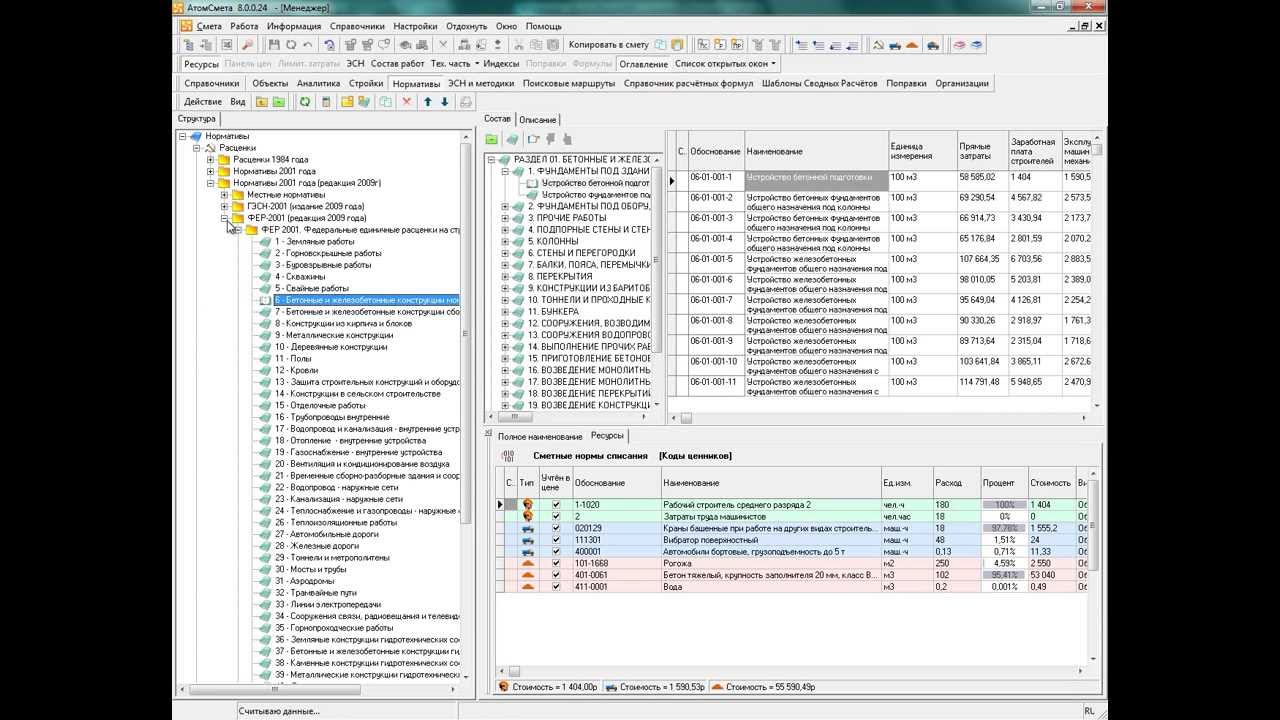Click the first yellow folder icon after Вид
This screenshot has width=1280, height=720.
coord(261,102)
